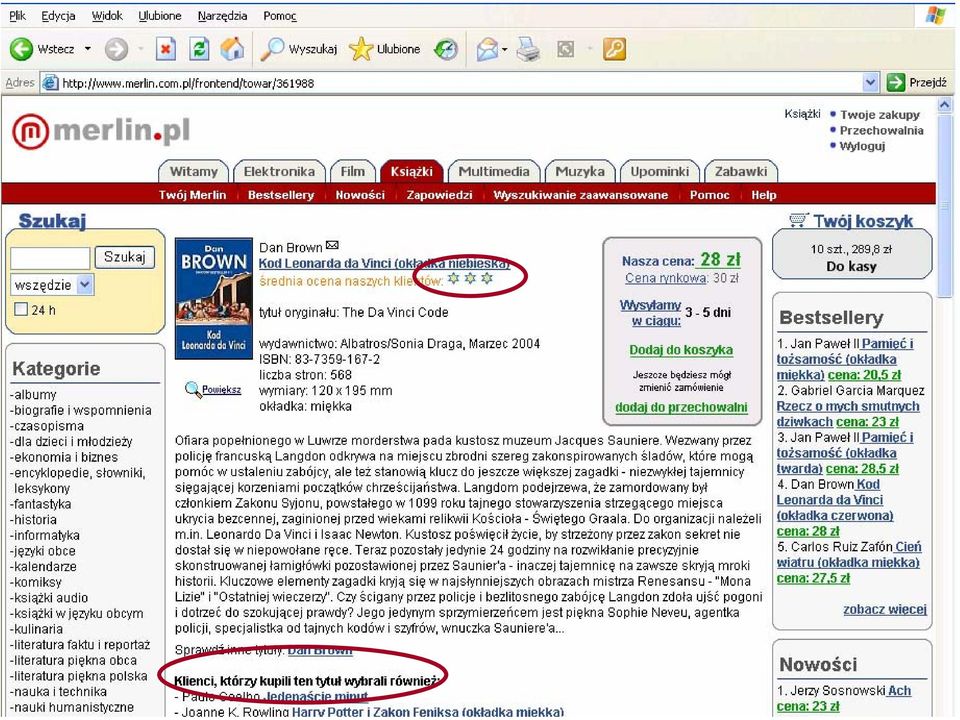The width and height of the screenshot is (960, 720).
Task: Open the fantastyka category
Action: pyautogui.click(x=41, y=504)
